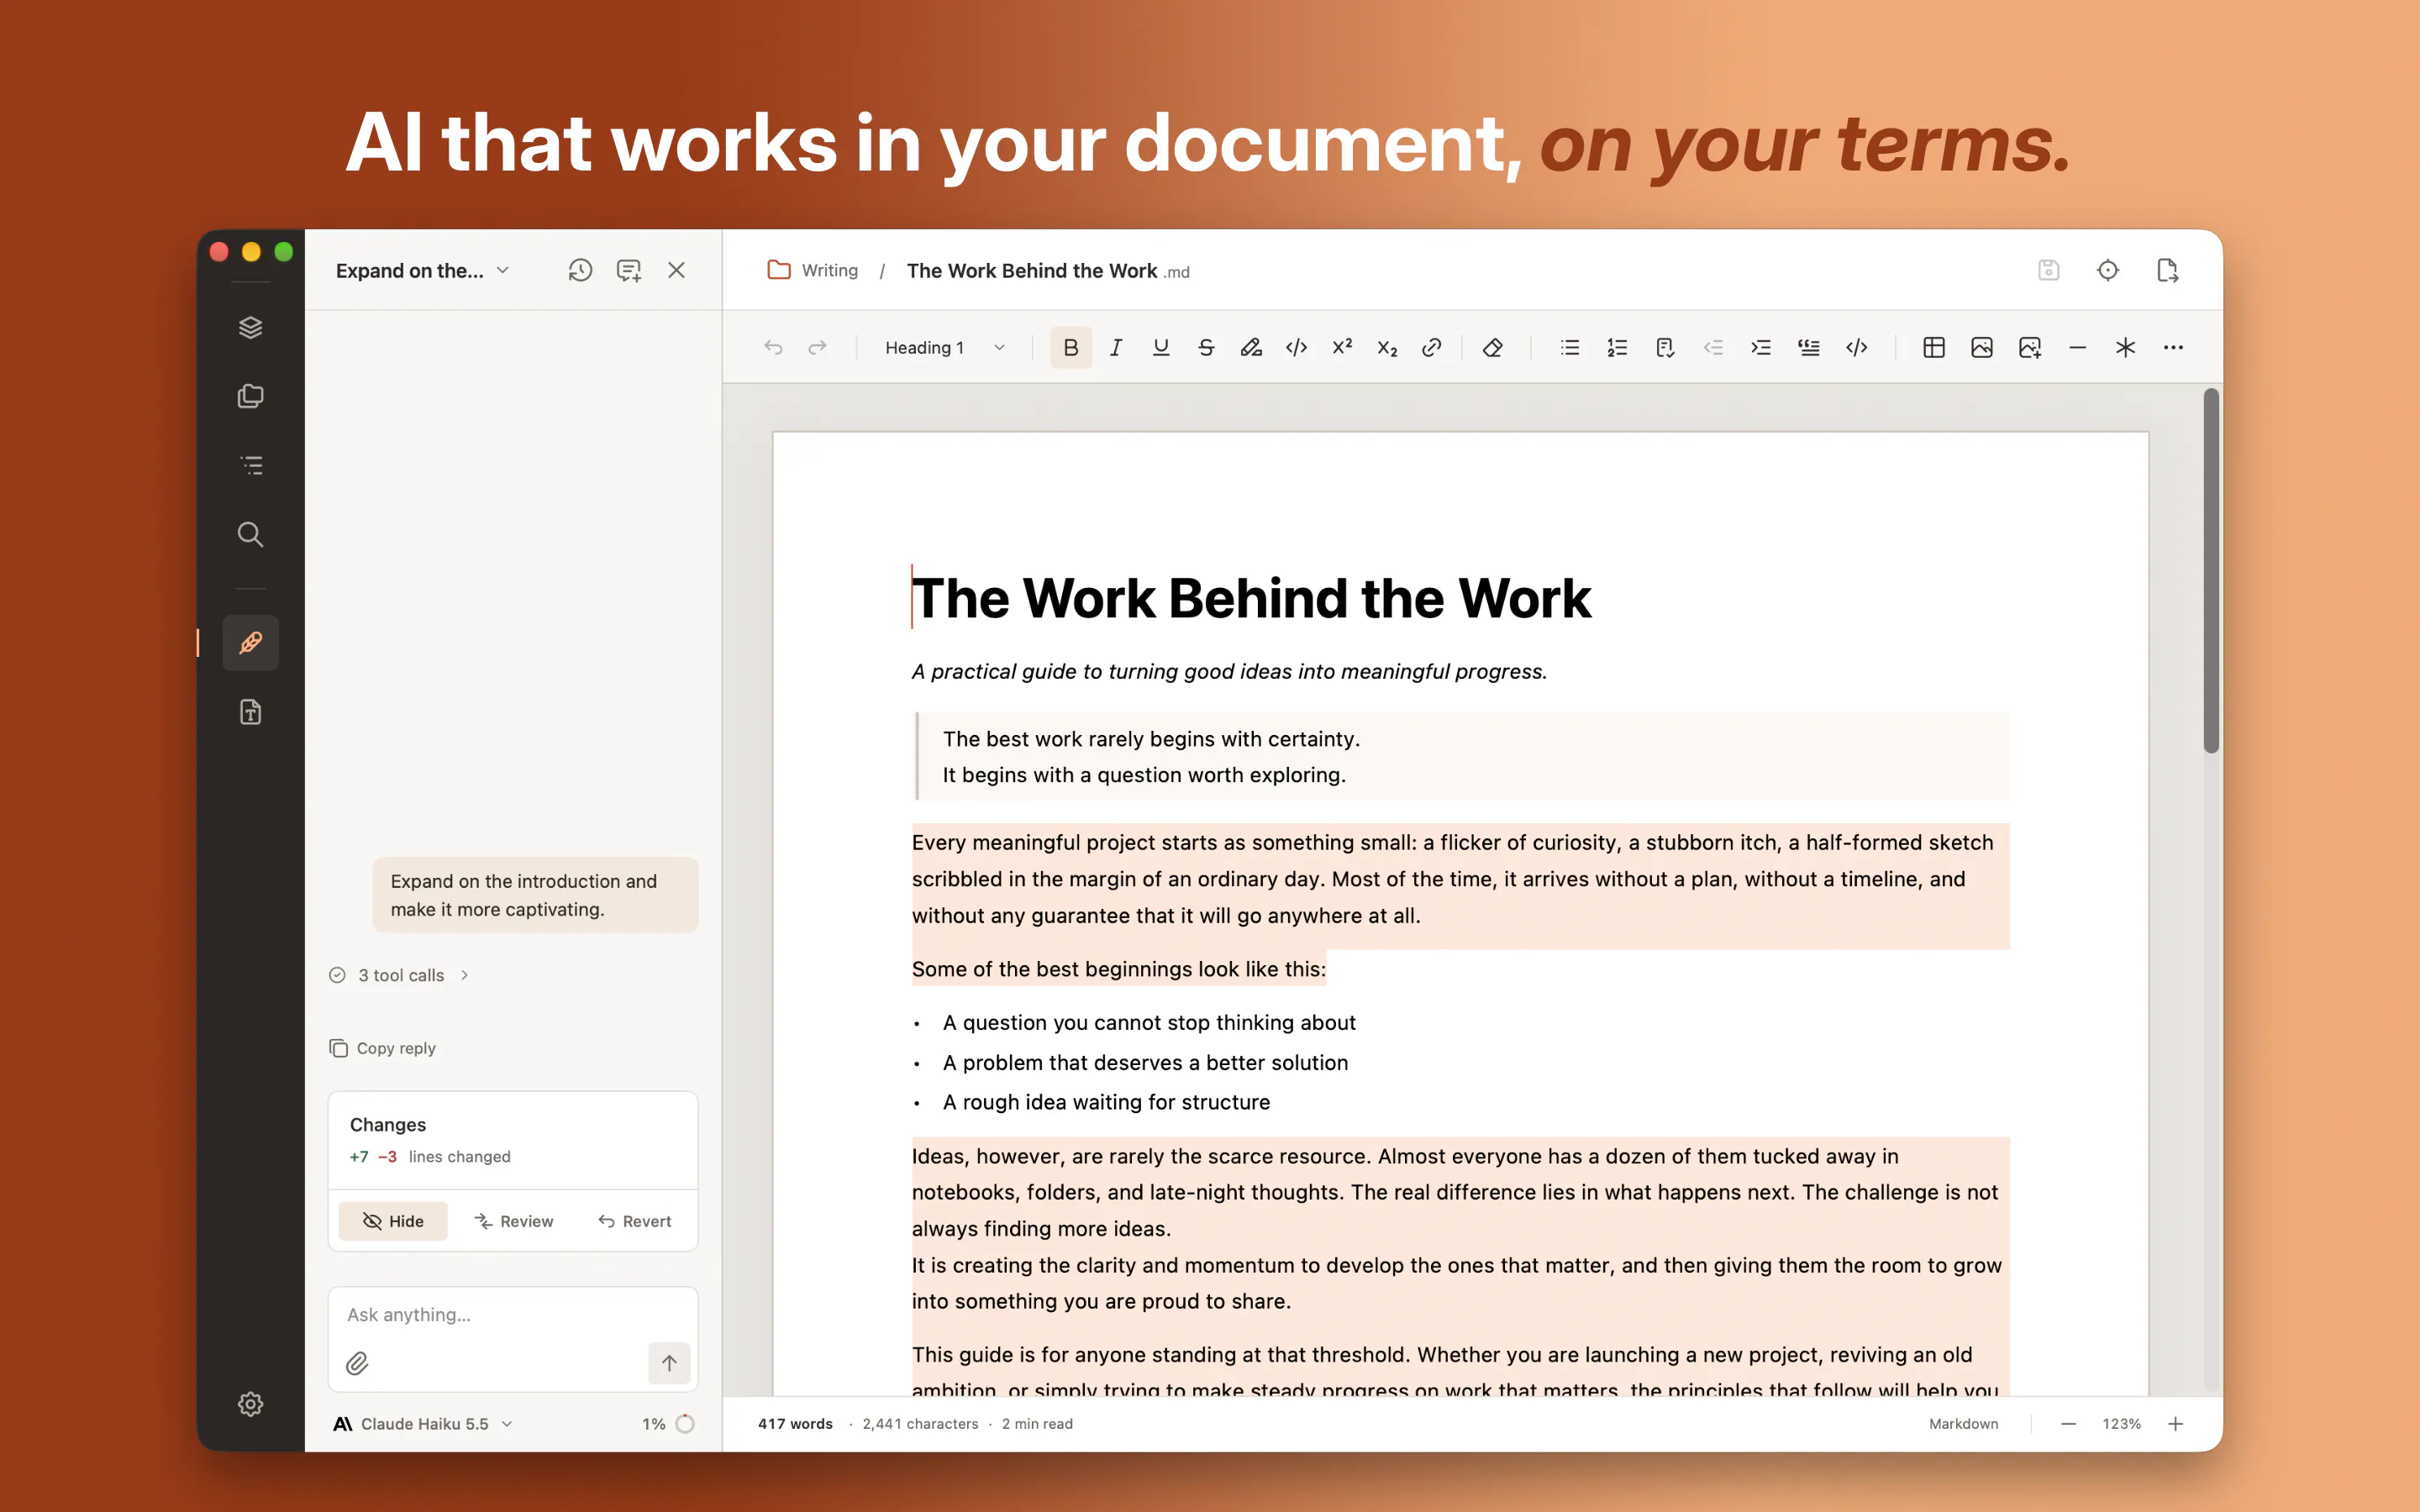Insert a numbered list
This screenshot has width=2420, height=1512.
[x=1617, y=347]
